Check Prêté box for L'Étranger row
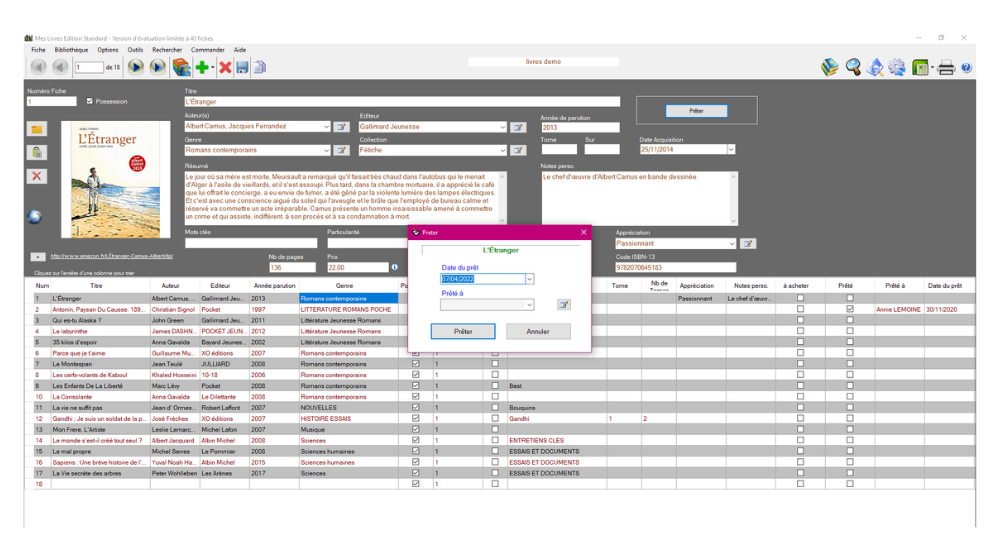This screenshot has width=1000, height=560. 849,298
